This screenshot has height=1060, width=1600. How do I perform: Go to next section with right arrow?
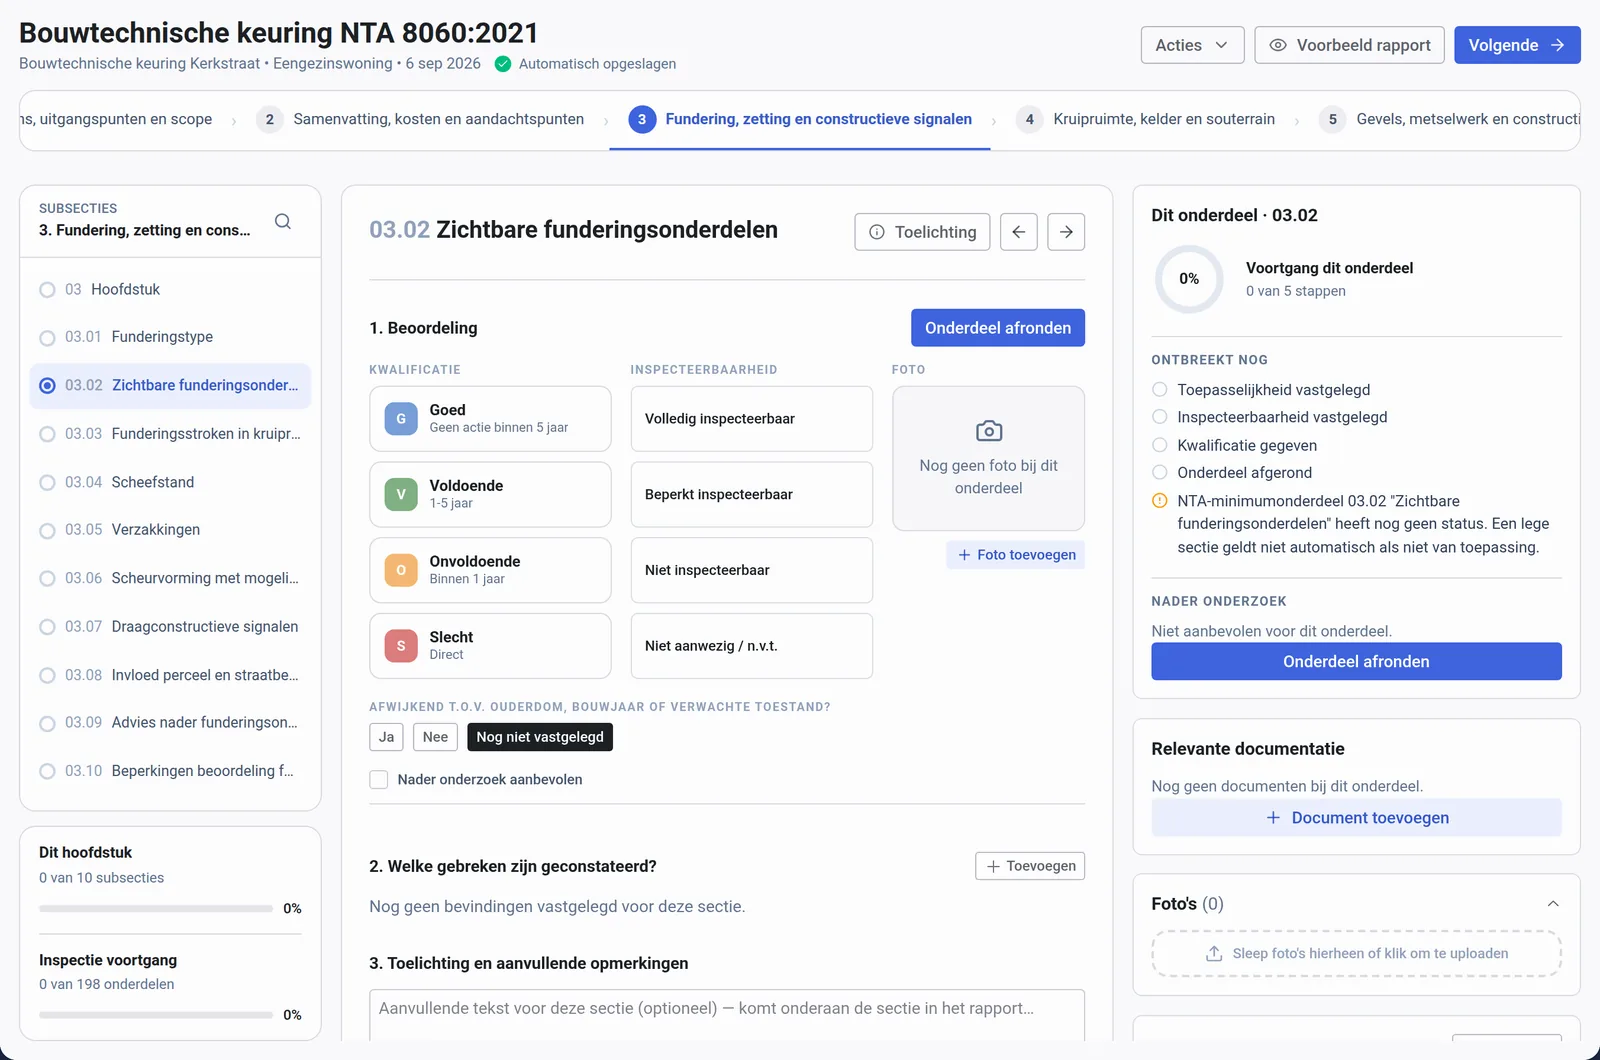[1067, 232]
